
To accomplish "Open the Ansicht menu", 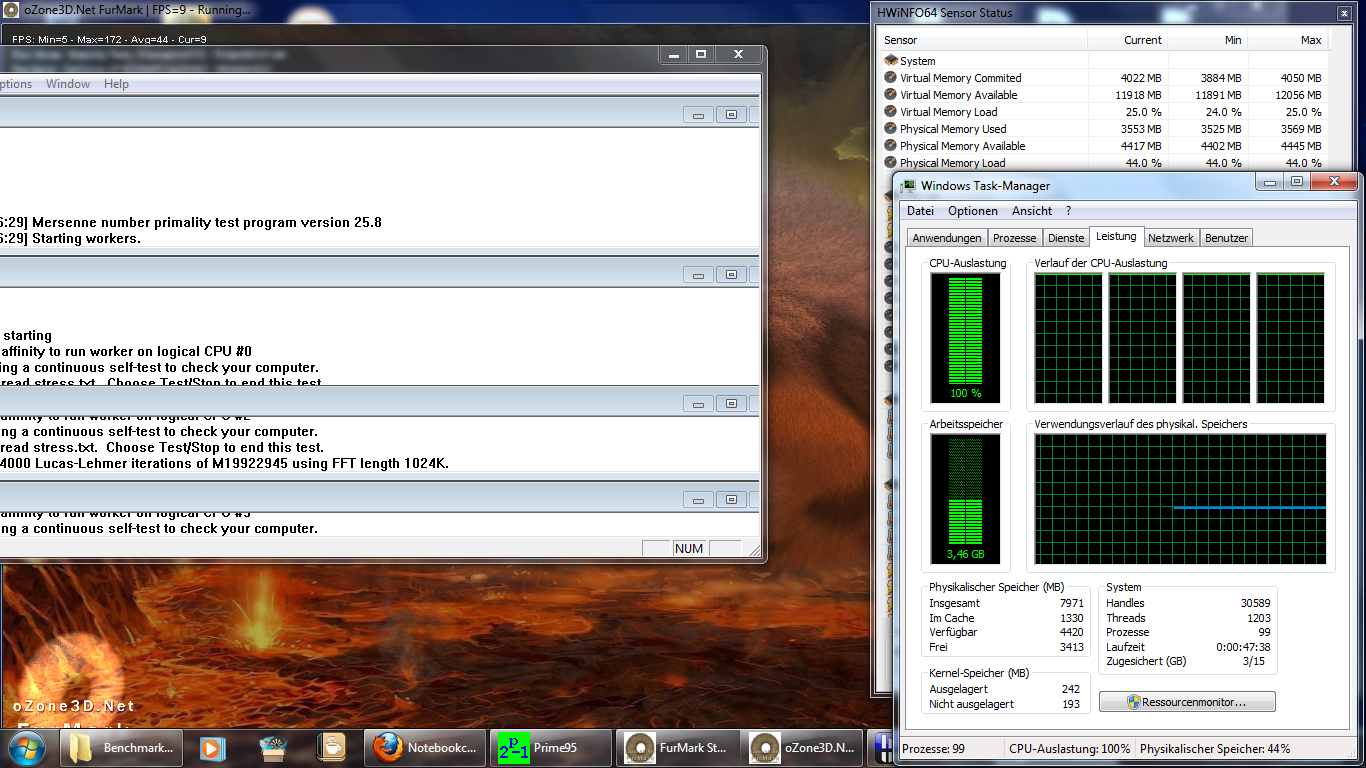I will point(1031,211).
